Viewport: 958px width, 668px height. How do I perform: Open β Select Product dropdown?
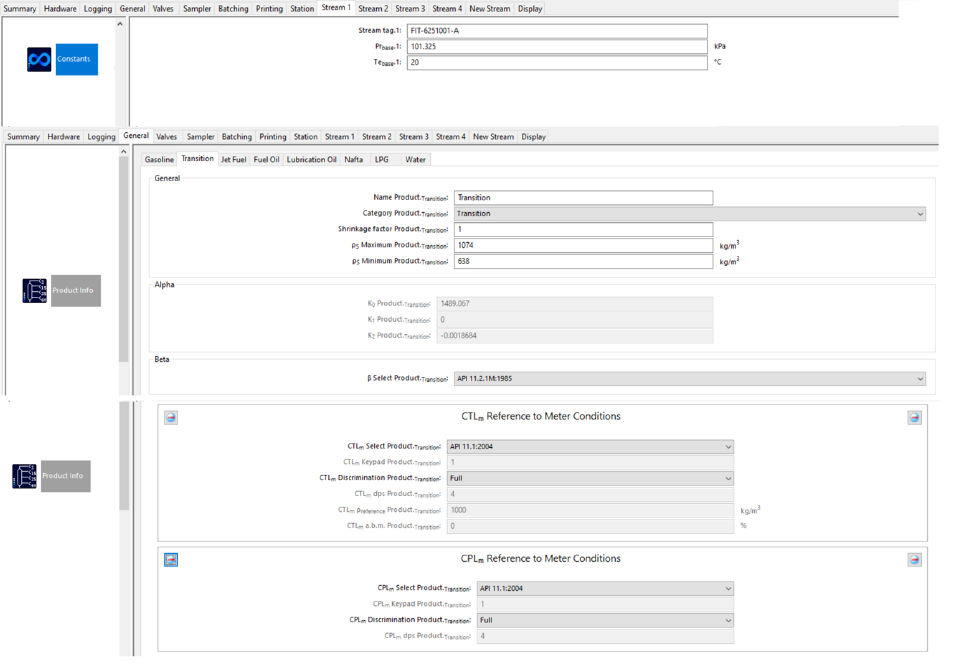690,378
